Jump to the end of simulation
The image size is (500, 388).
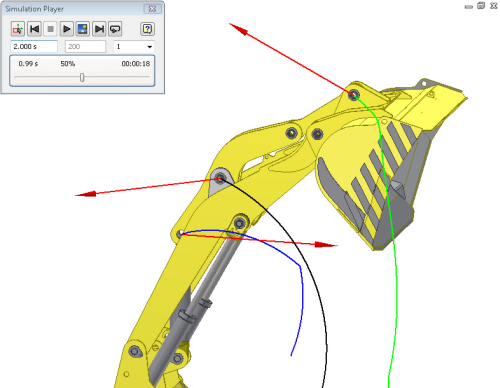point(99,29)
